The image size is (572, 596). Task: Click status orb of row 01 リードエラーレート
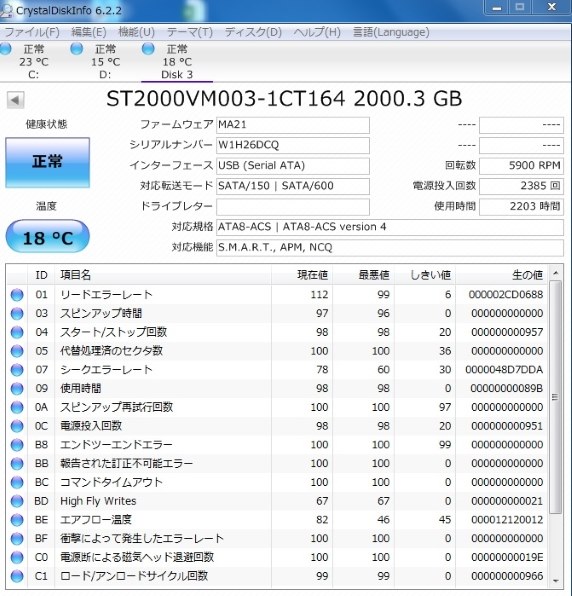point(17,295)
